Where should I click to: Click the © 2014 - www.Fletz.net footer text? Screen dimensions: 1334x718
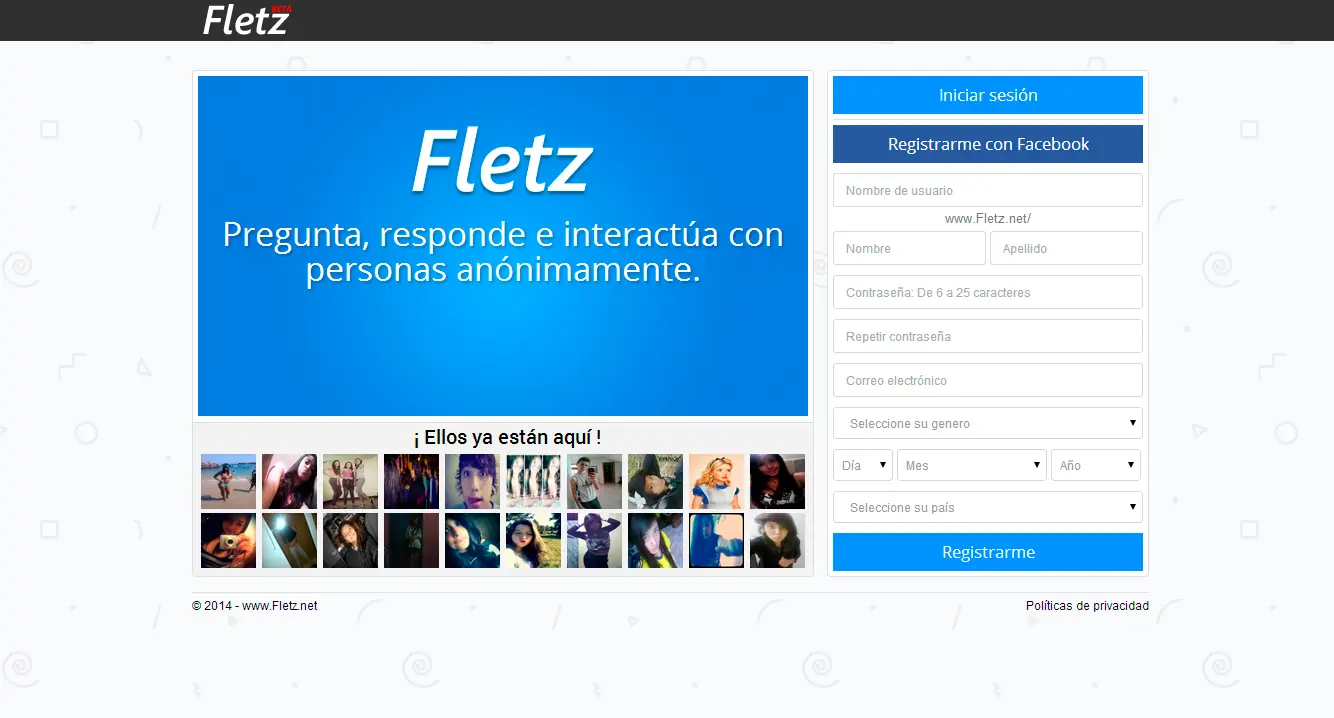[255, 606]
